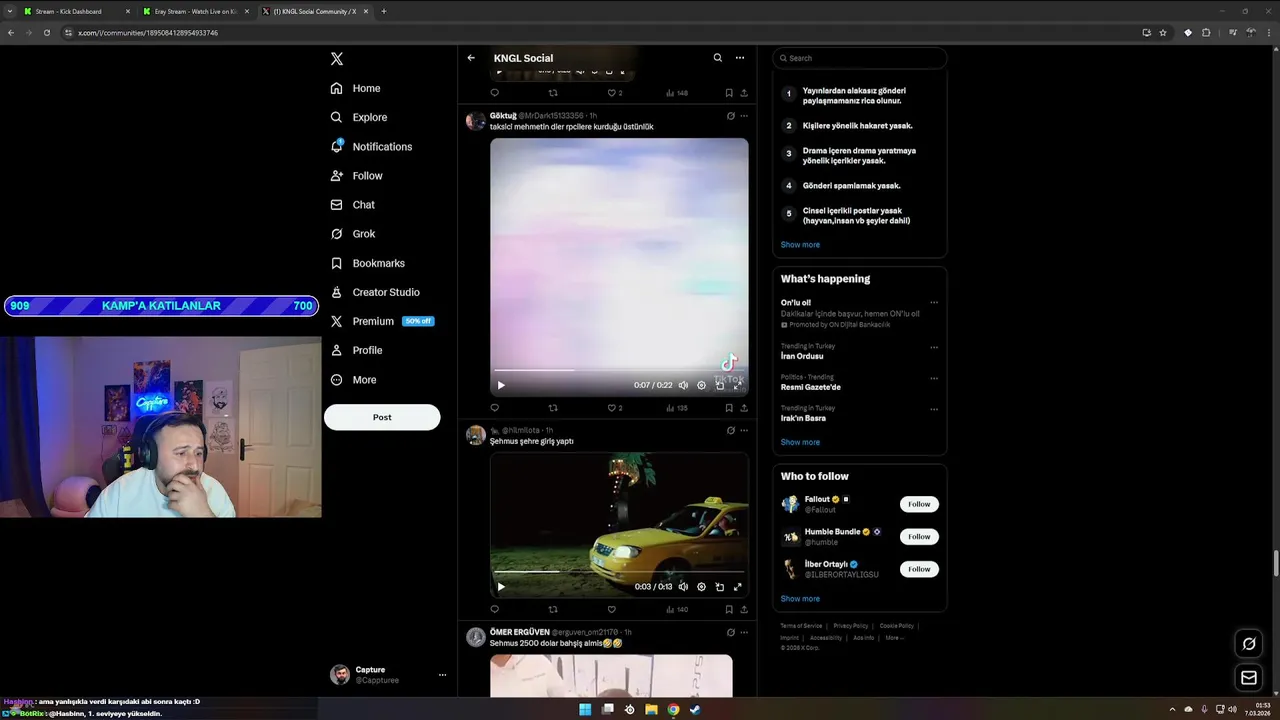Mute sound on Göktuğ's video
1280x720 pixels.
[683, 385]
